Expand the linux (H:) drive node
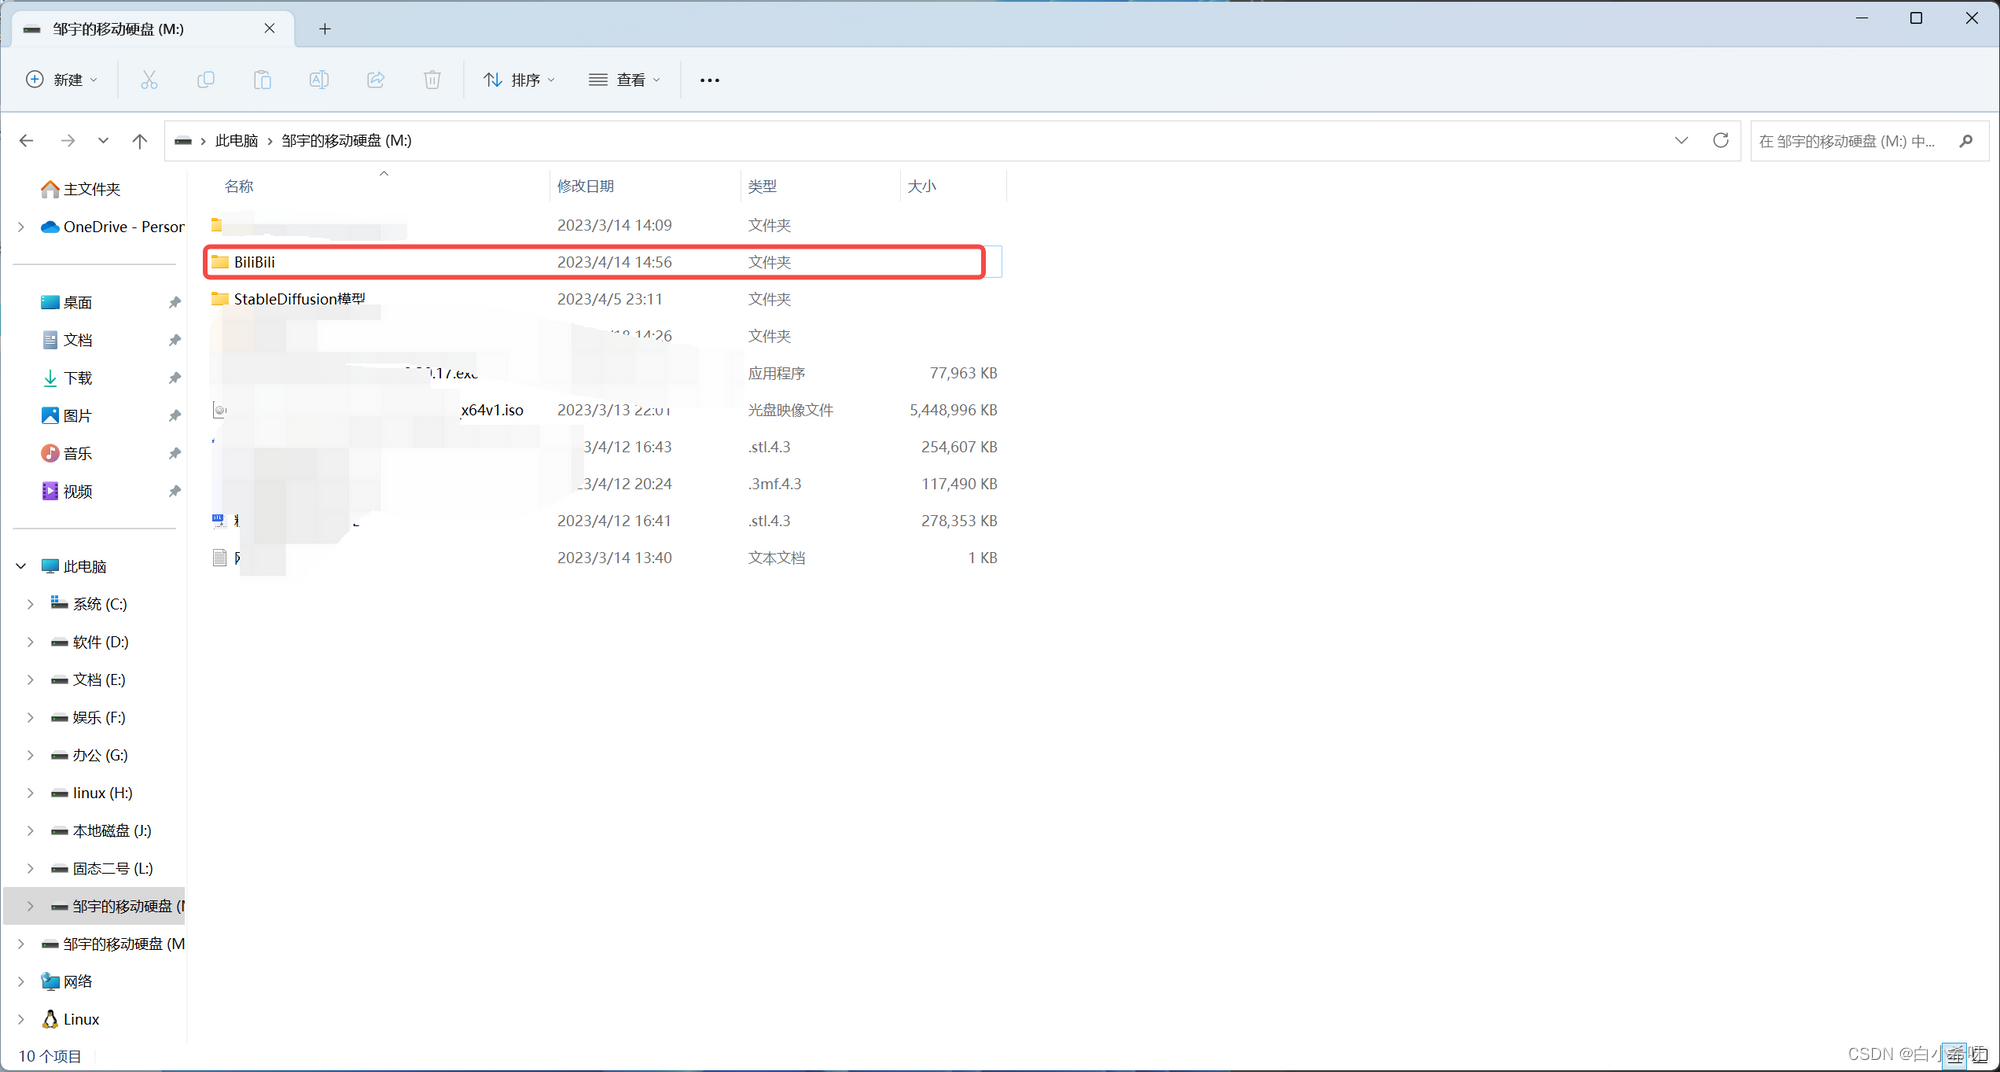2000x1072 pixels. (30, 793)
